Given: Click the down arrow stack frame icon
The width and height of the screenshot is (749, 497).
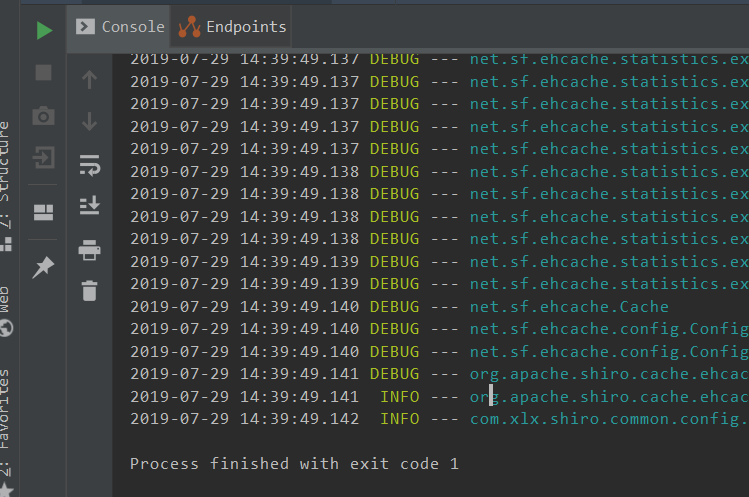Looking at the screenshot, I should (90, 121).
